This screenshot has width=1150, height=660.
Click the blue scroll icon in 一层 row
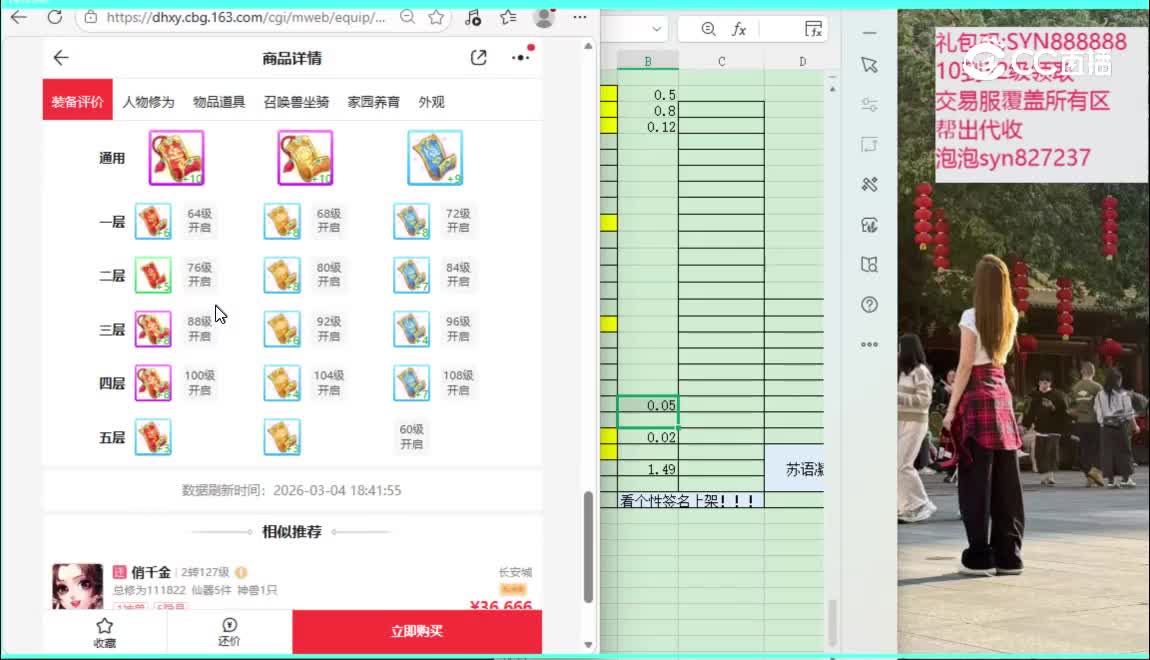click(x=411, y=221)
